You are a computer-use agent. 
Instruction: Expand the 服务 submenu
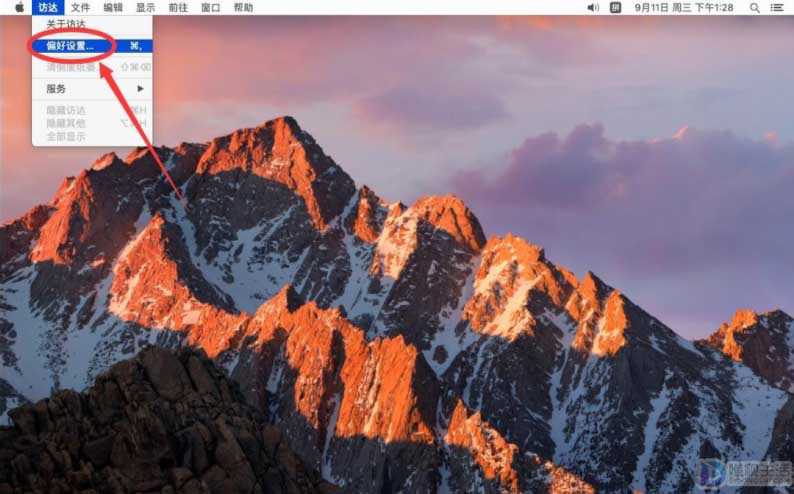click(92, 89)
